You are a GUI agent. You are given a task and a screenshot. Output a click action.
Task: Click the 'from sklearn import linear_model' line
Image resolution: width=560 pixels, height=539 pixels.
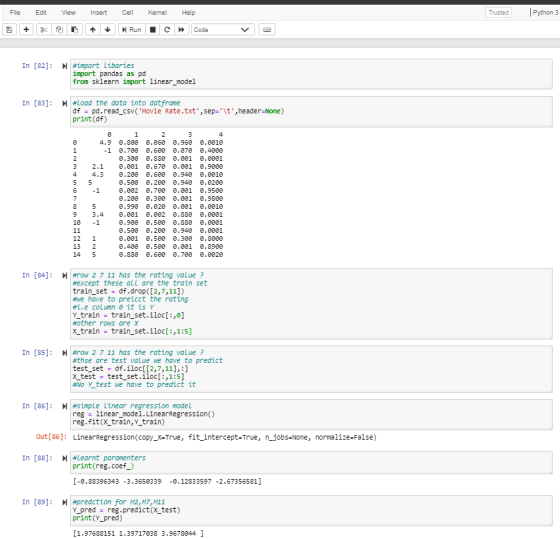pos(134,82)
